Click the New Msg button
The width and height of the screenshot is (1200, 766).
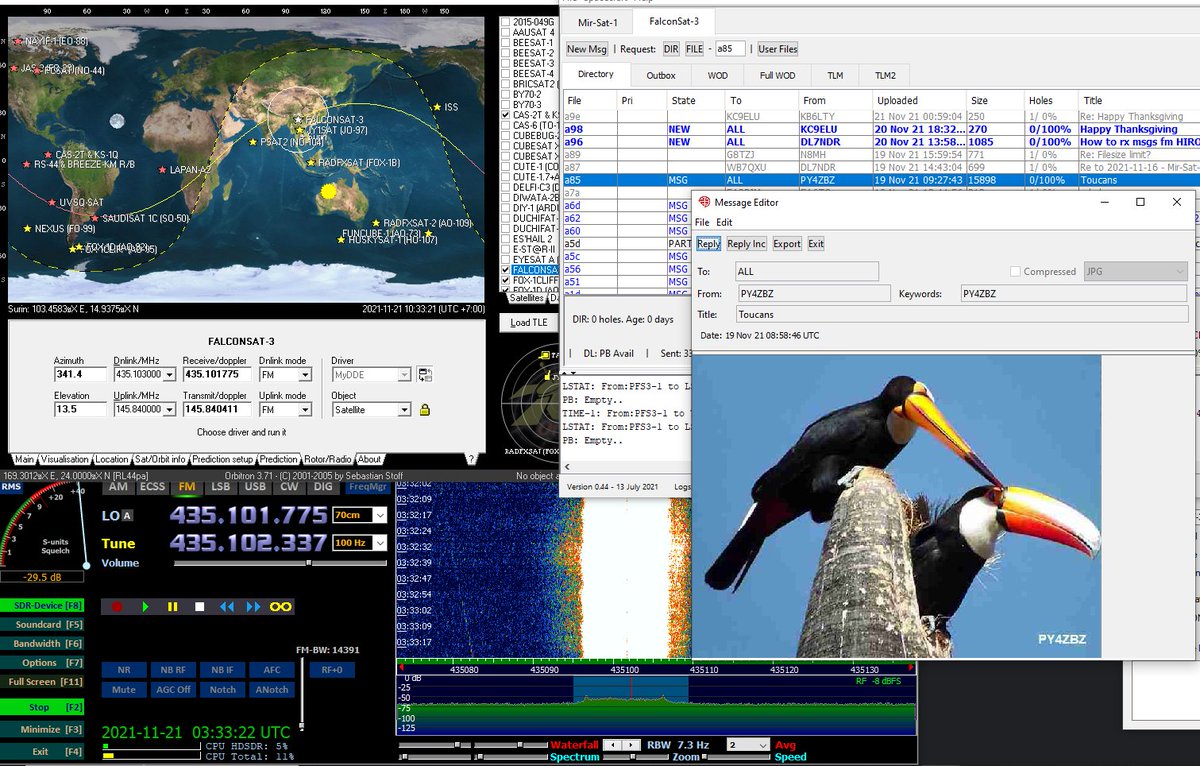587,49
